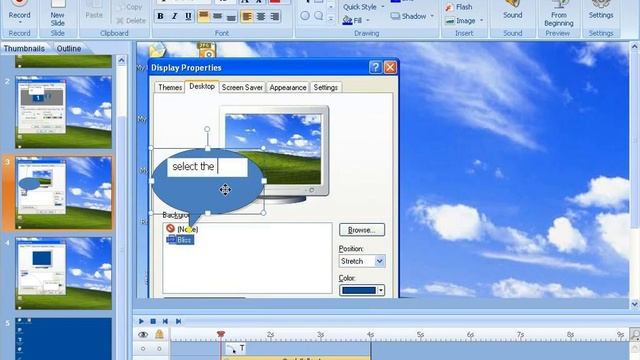Align text to the top vertically

coord(203,16)
